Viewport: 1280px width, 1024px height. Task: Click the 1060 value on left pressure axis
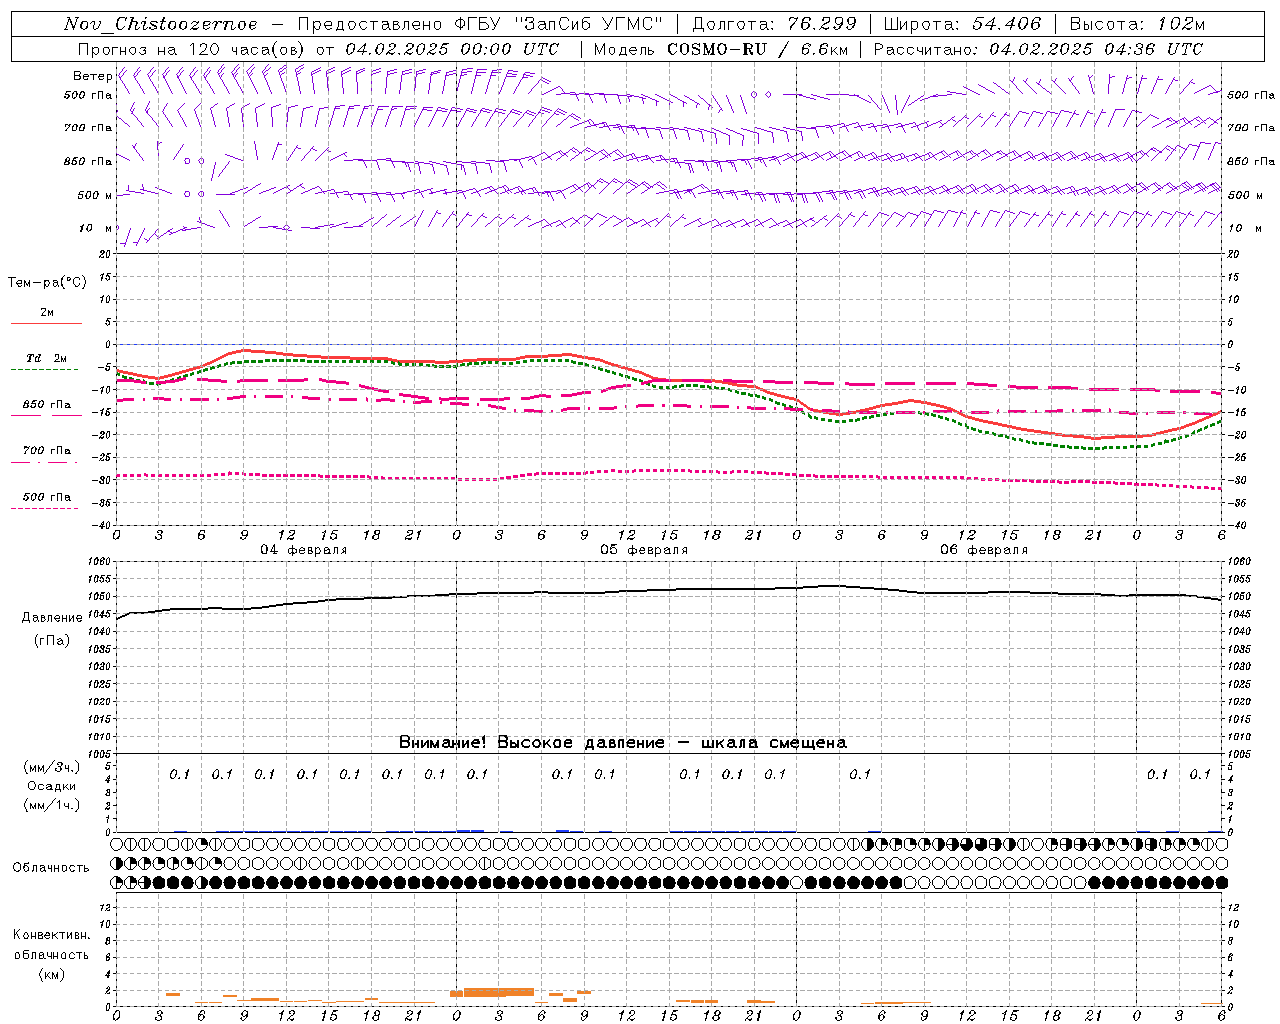pyautogui.click(x=101, y=562)
